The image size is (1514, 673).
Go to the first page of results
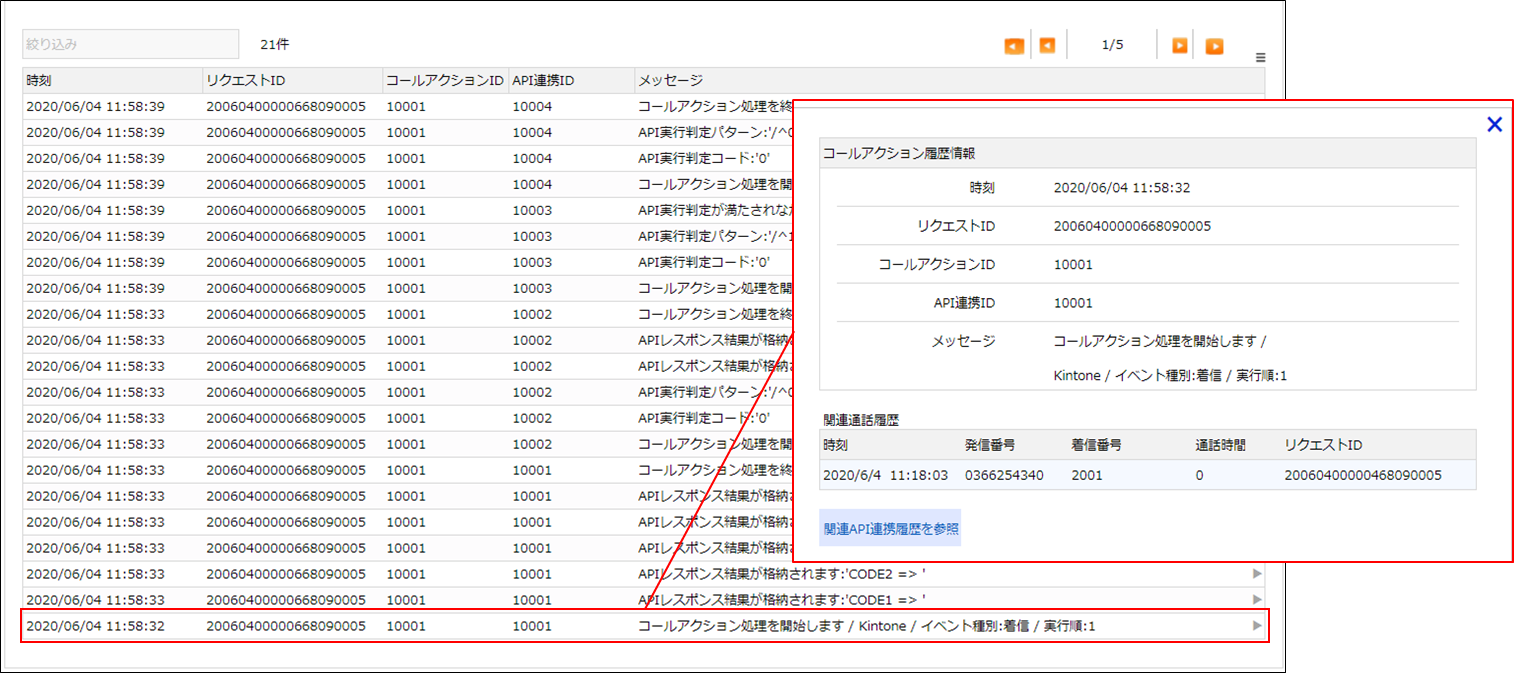[1014, 46]
